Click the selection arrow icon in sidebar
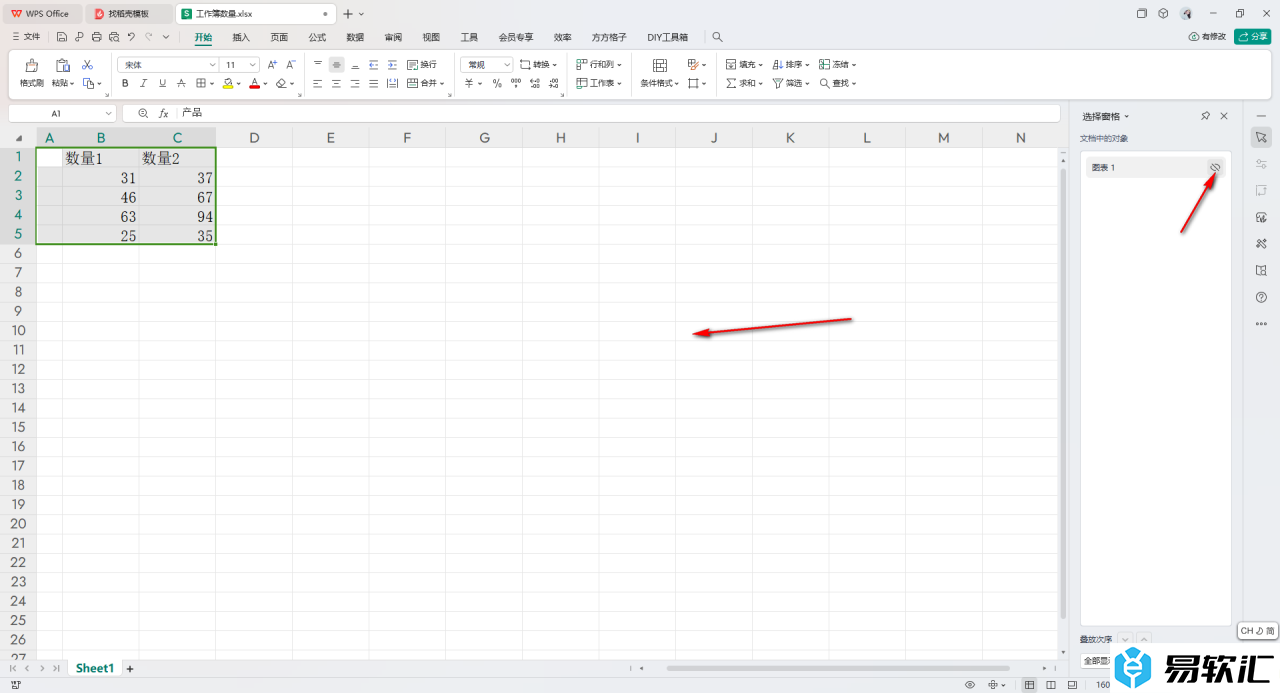 point(1261,137)
